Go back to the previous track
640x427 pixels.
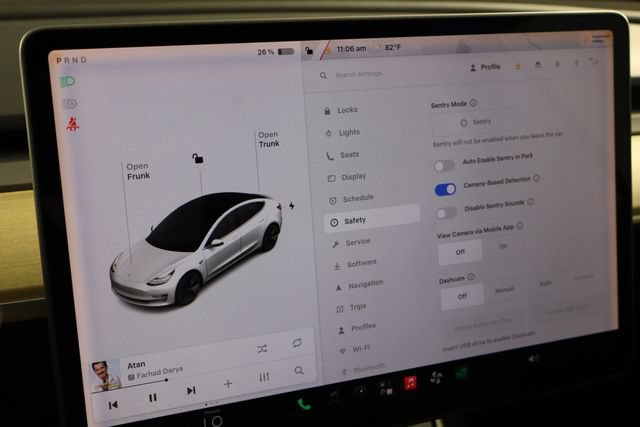113,405
